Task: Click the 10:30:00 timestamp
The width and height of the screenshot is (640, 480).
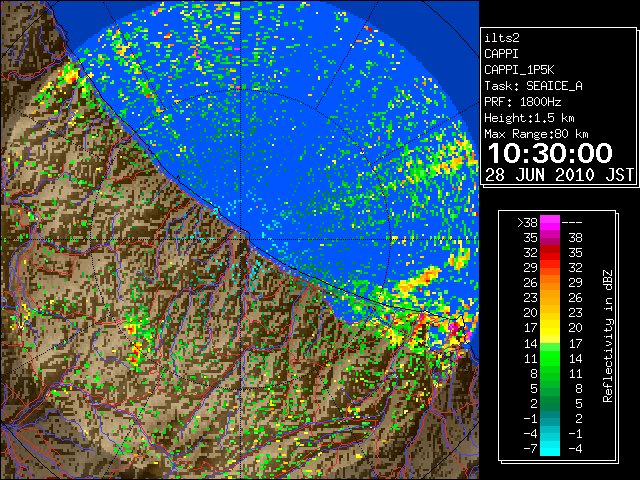Action: pyautogui.click(x=550, y=153)
